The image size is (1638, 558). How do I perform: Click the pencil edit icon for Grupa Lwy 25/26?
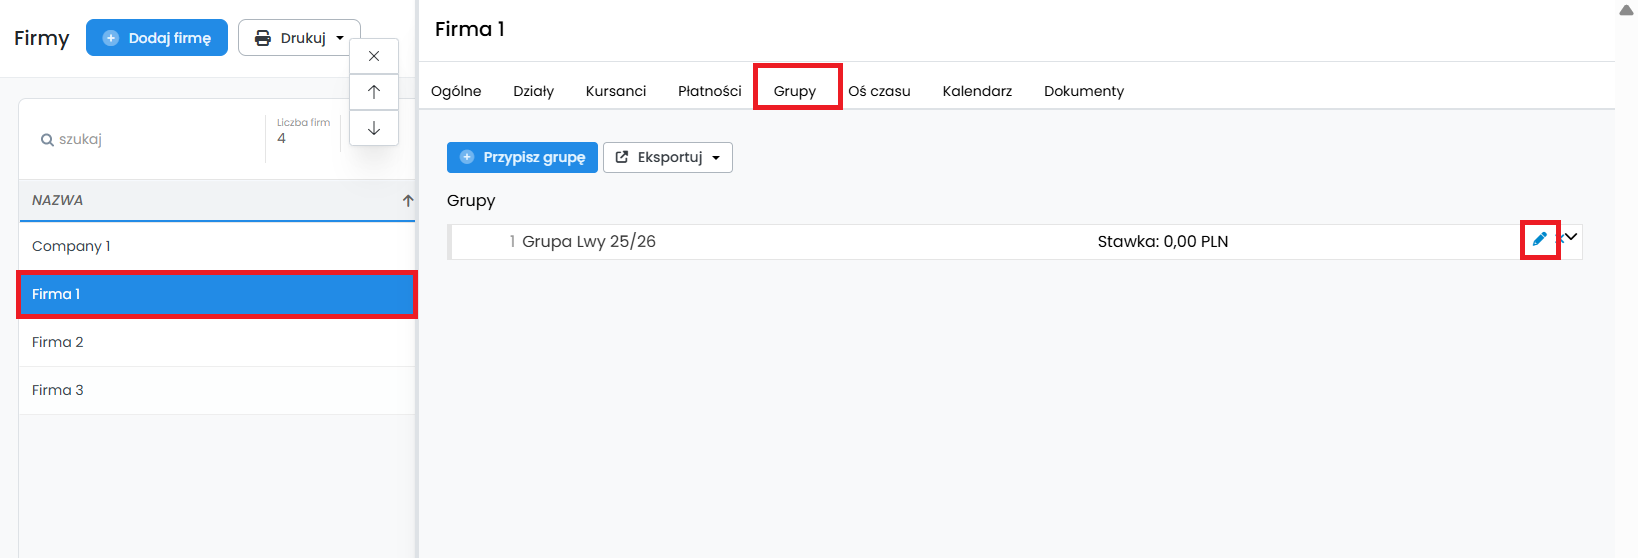(x=1539, y=239)
